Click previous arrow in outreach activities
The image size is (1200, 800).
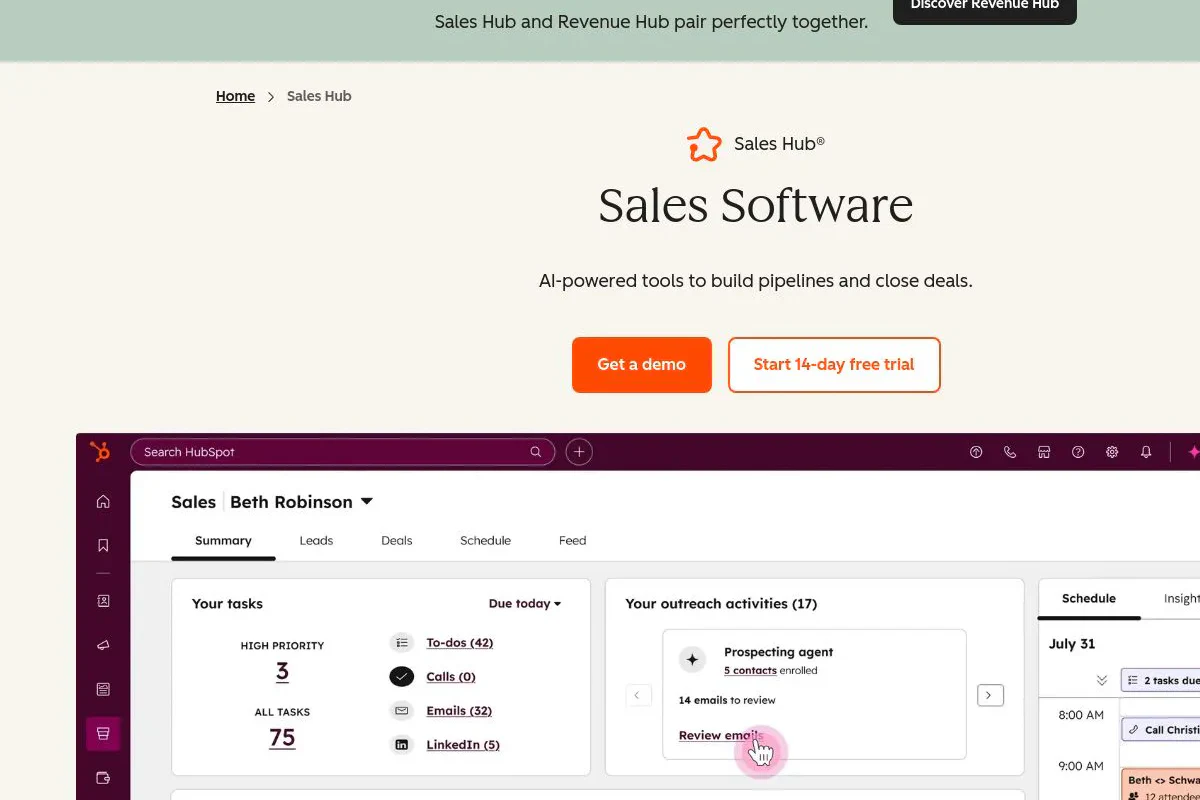click(x=639, y=695)
